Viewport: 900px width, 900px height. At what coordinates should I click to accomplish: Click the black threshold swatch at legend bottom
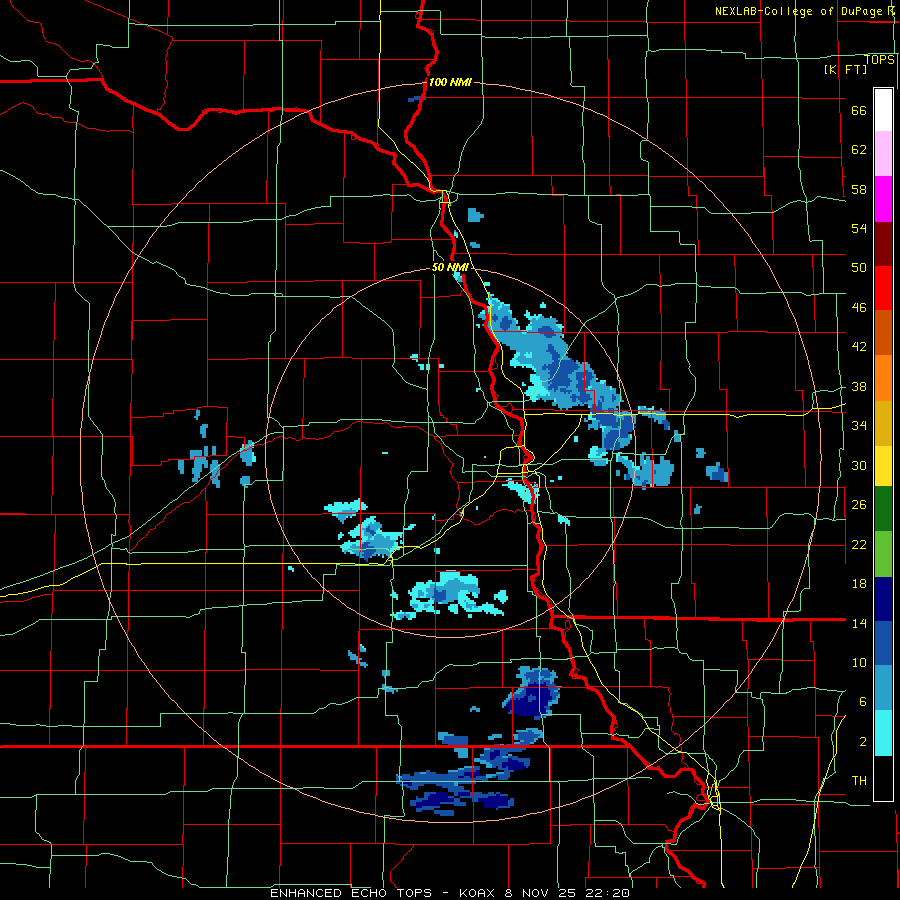click(x=883, y=778)
